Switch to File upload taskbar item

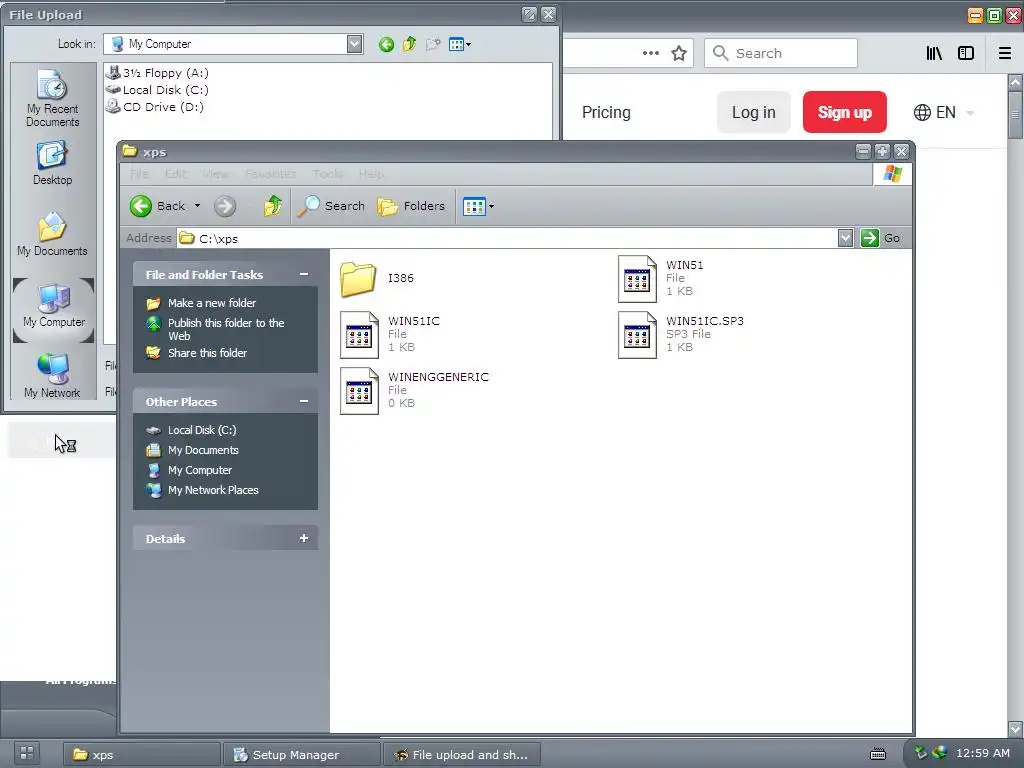(x=462, y=755)
